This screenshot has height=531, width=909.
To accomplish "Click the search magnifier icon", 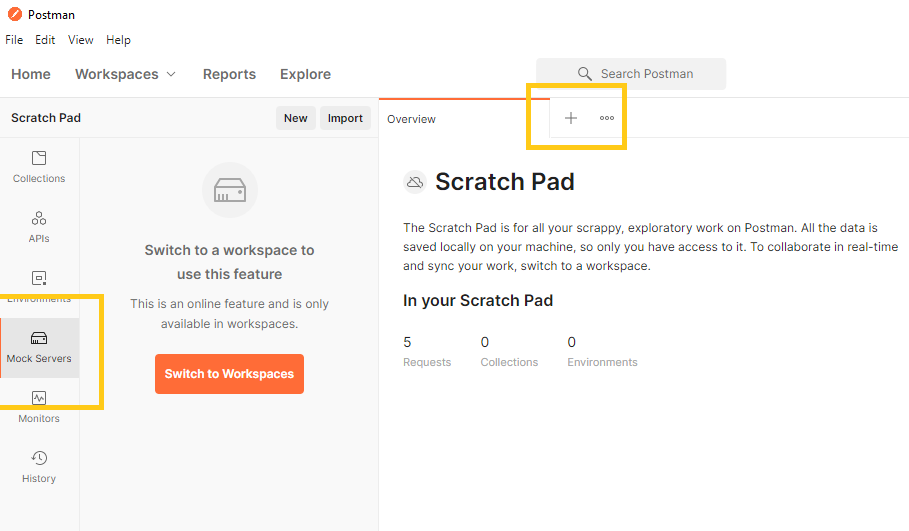I will (584, 74).
